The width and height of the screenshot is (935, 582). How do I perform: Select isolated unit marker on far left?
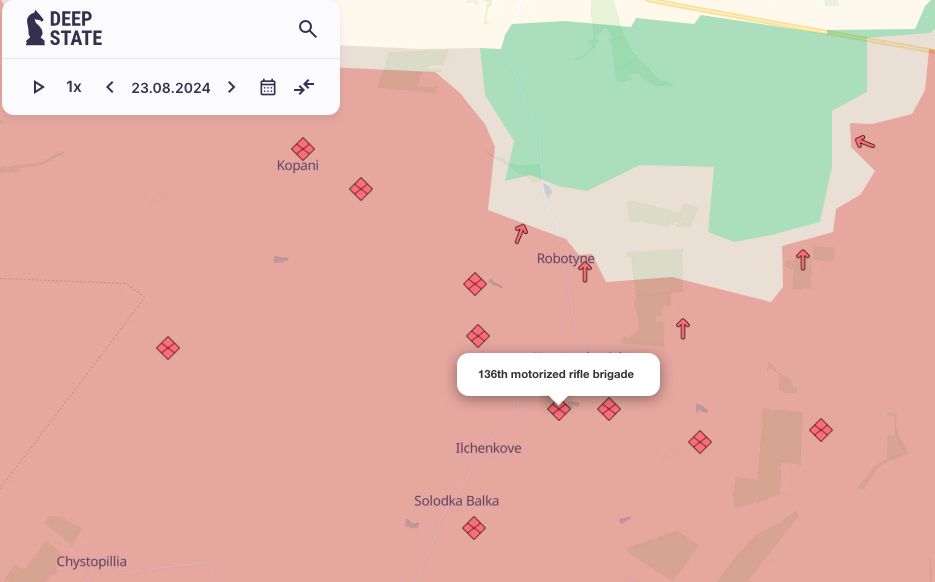point(168,348)
